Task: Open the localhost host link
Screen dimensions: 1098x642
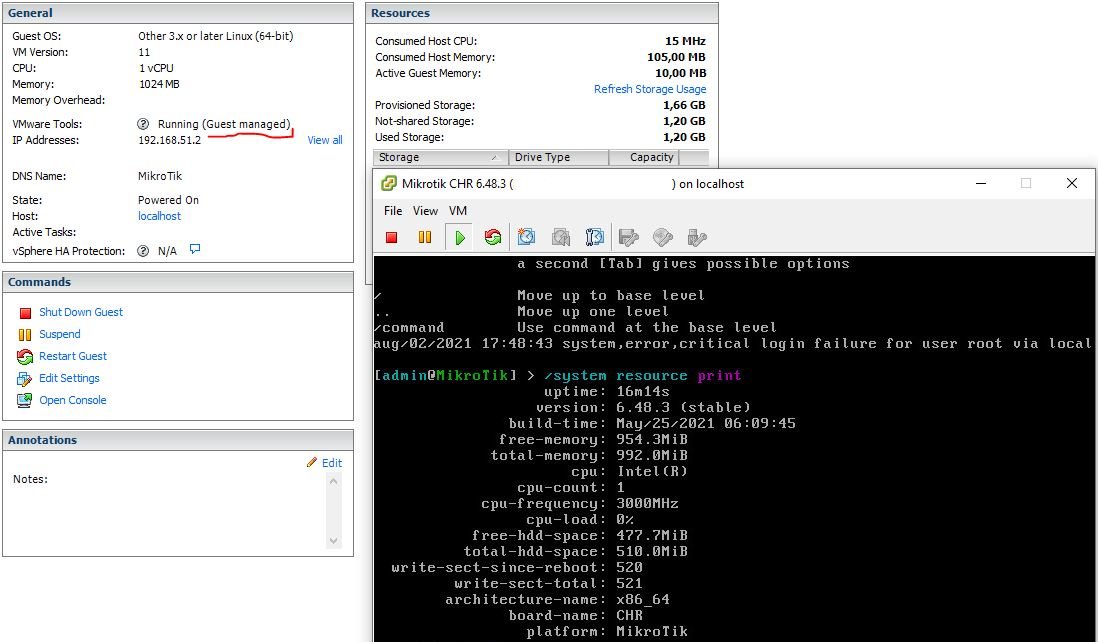Action: point(159,216)
